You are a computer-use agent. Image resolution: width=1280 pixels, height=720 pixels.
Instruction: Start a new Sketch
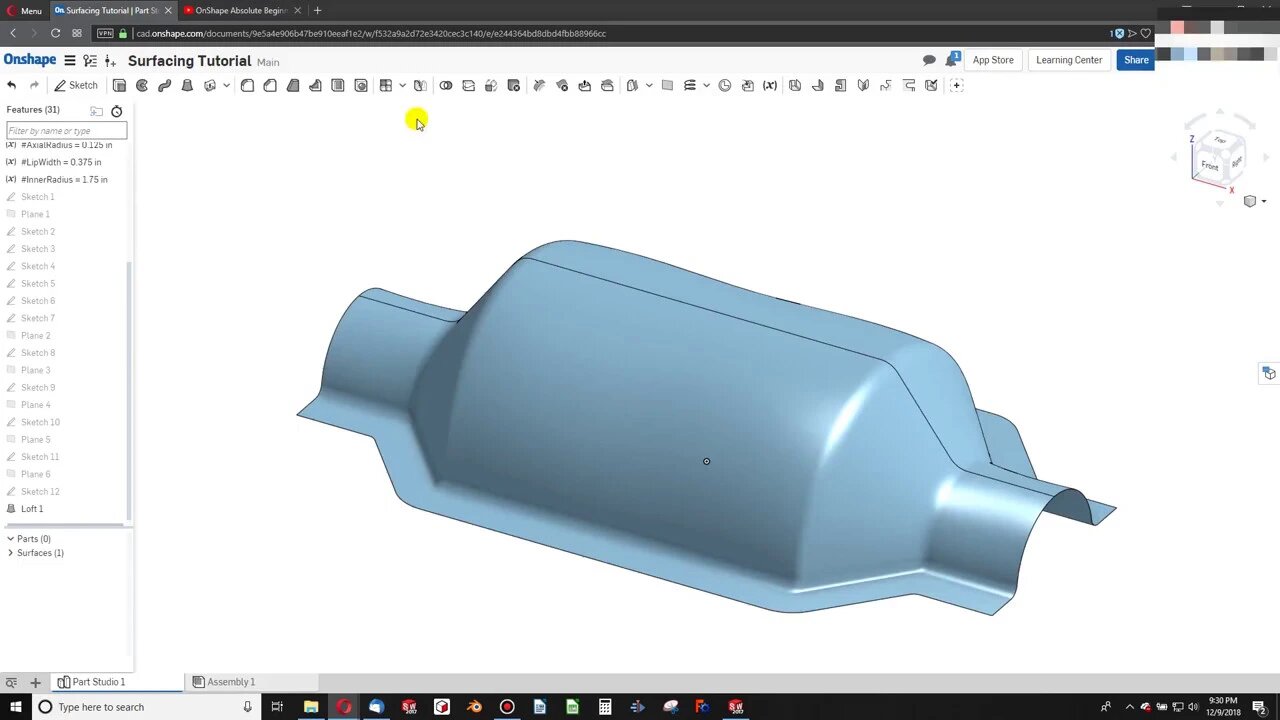point(76,85)
